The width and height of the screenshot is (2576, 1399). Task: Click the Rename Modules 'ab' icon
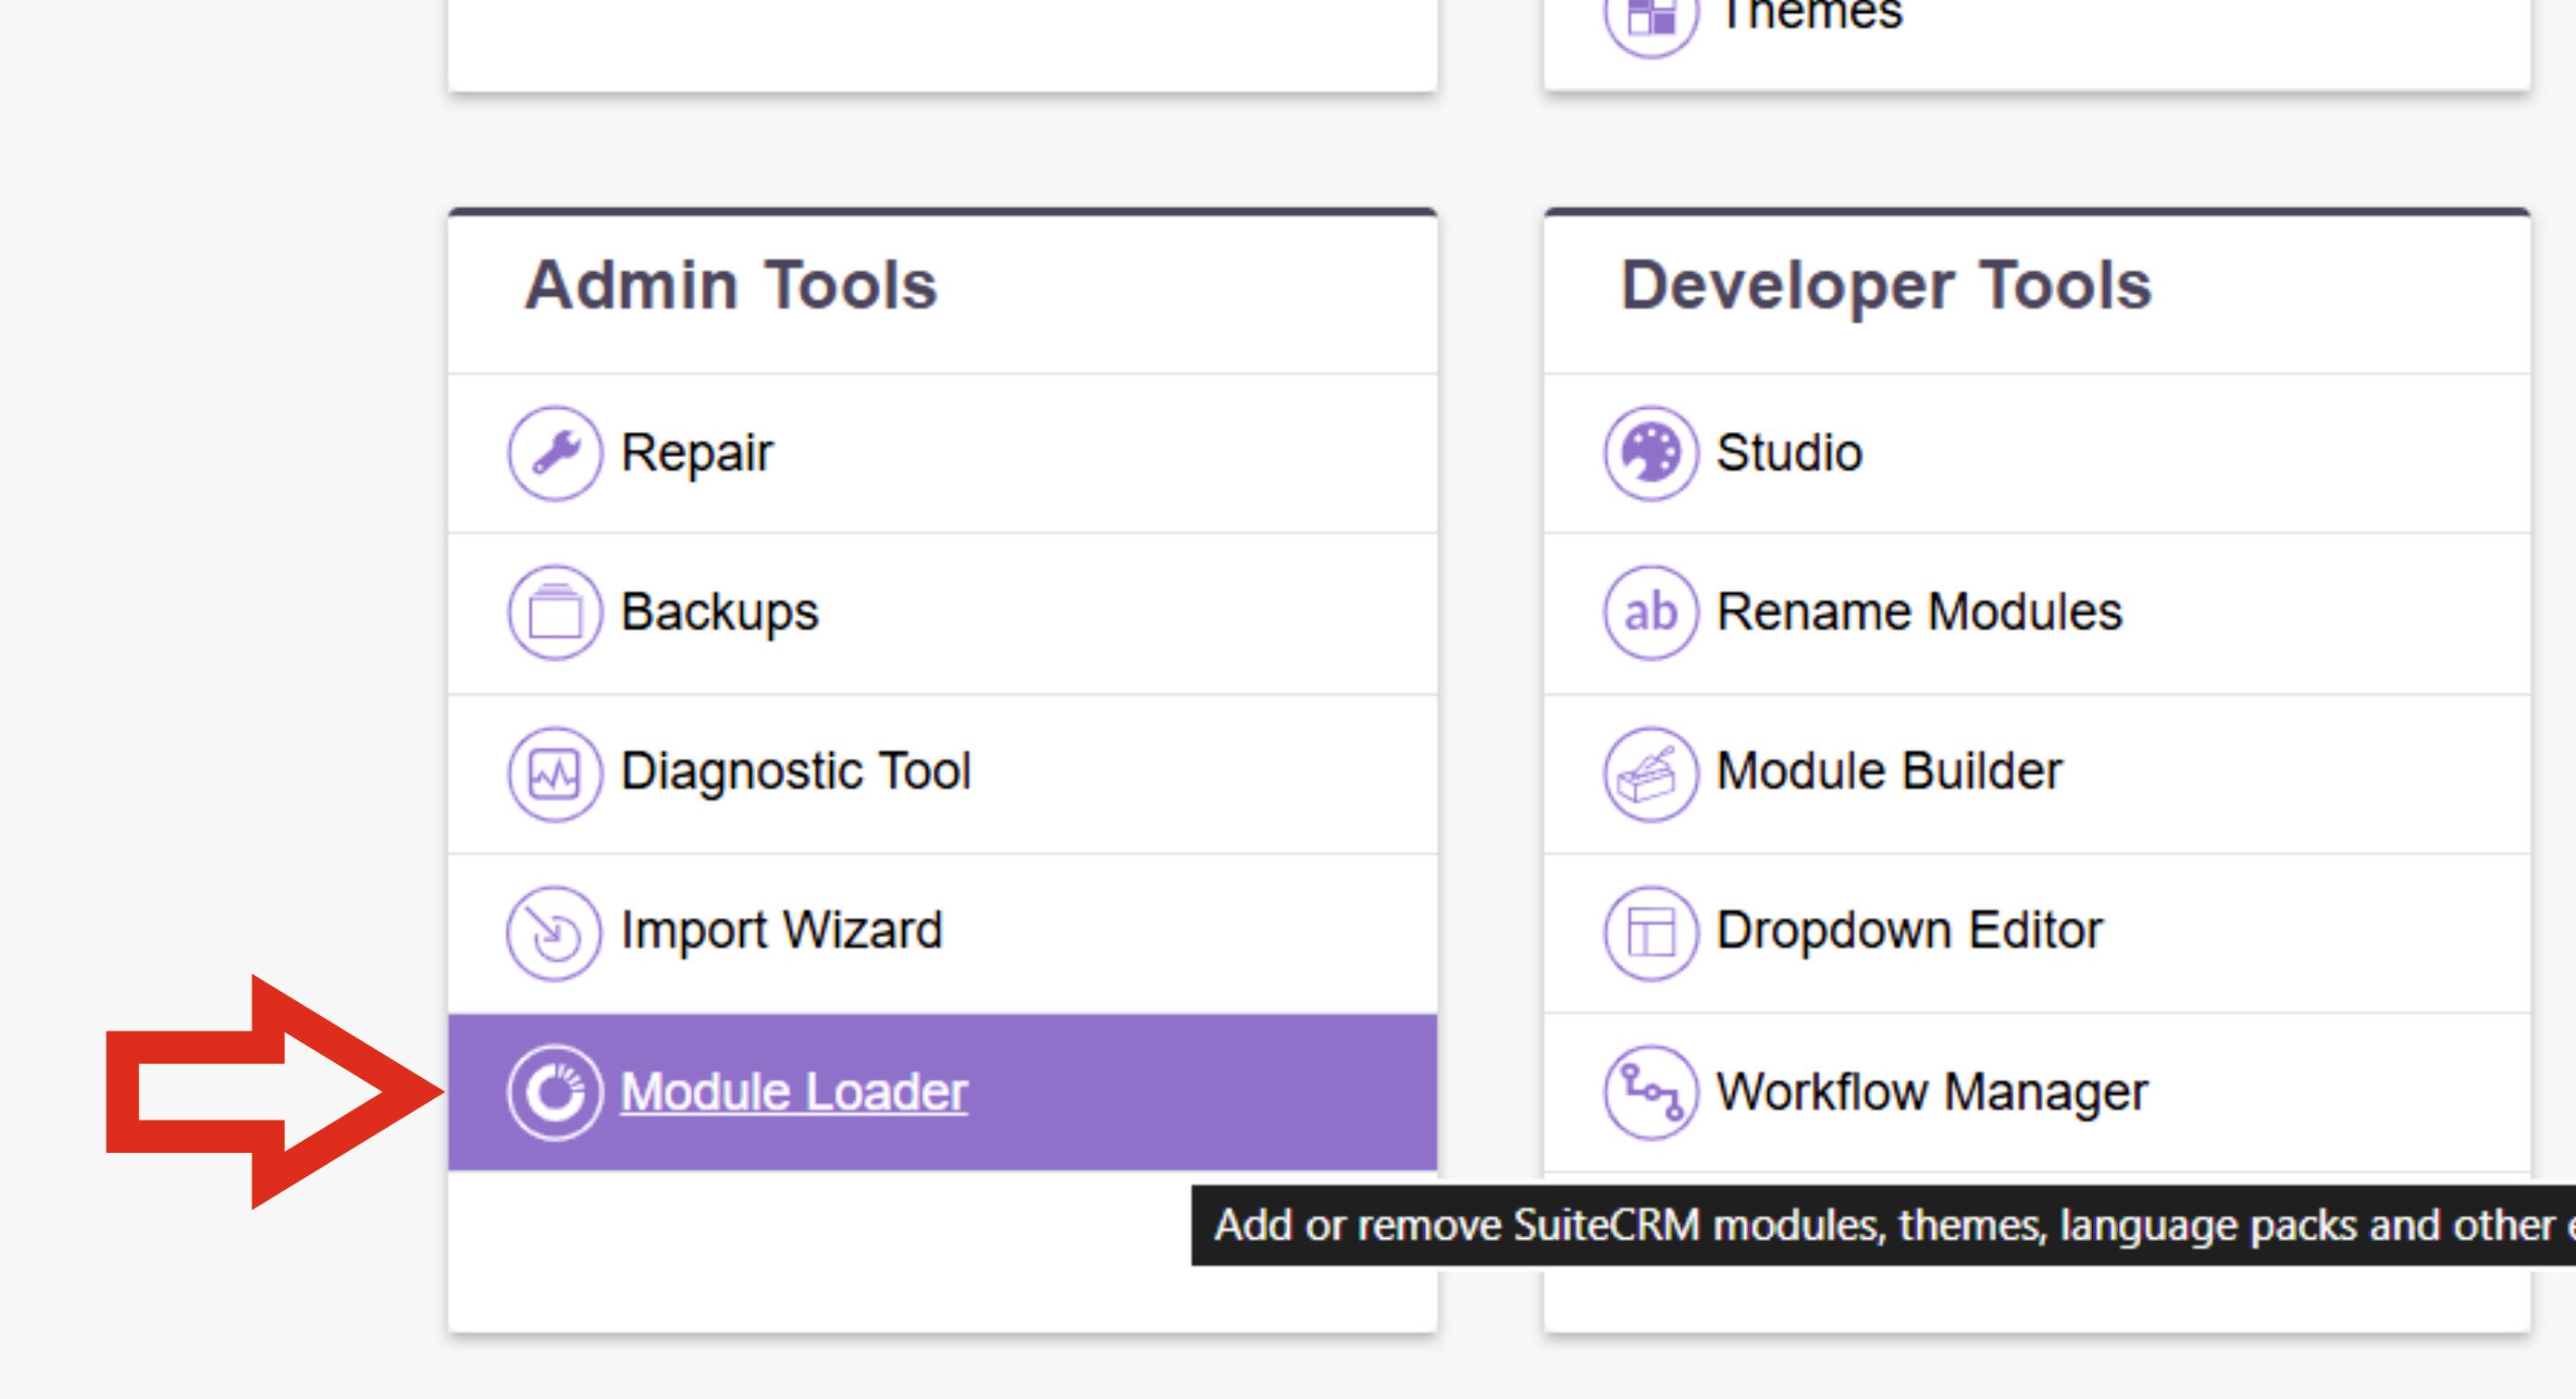click(1651, 612)
